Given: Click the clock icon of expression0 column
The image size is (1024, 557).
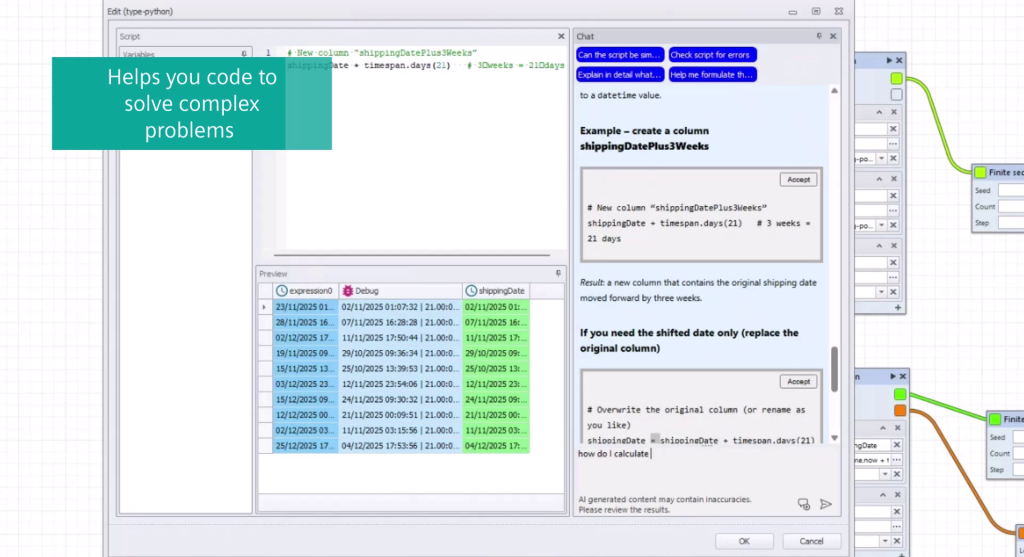Looking at the screenshot, I should pyautogui.click(x=281, y=291).
